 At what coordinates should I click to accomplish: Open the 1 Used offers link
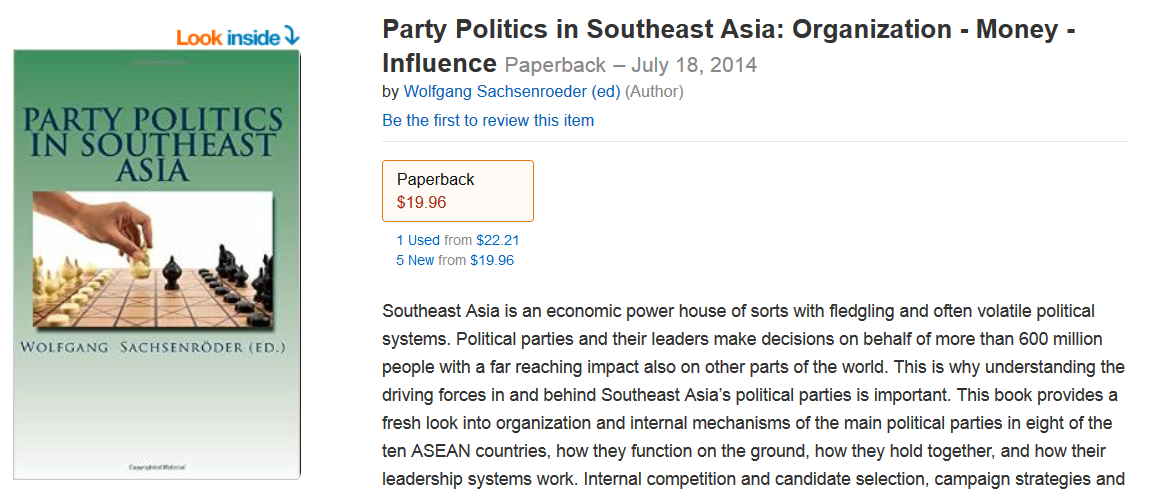click(x=418, y=240)
